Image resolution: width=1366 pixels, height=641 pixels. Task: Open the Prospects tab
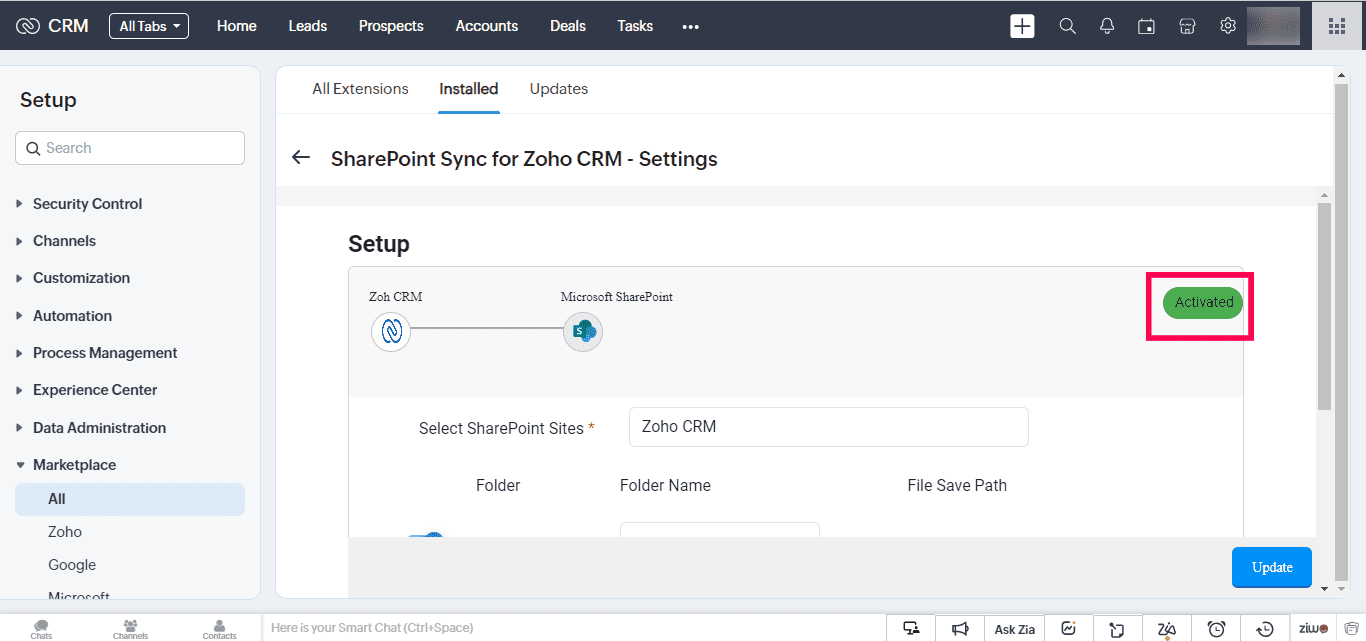point(391,26)
